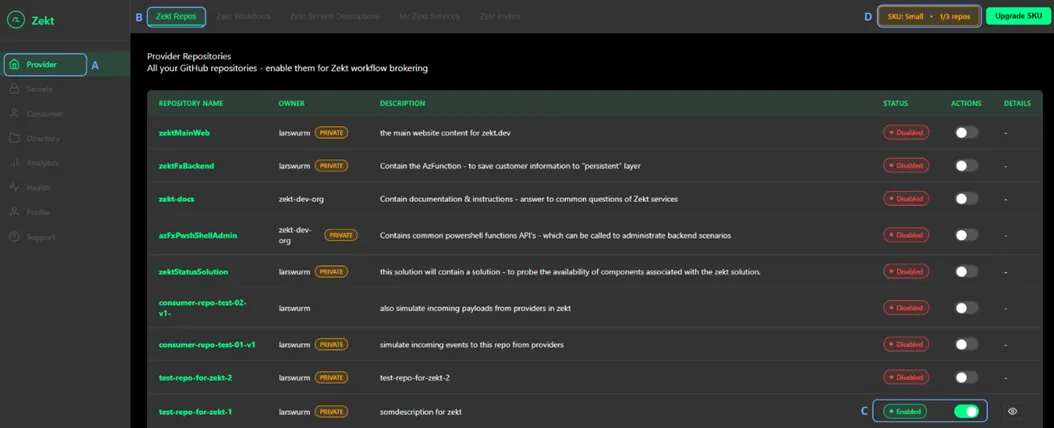Click the Details column header
The width and height of the screenshot is (1054, 428).
point(1017,103)
